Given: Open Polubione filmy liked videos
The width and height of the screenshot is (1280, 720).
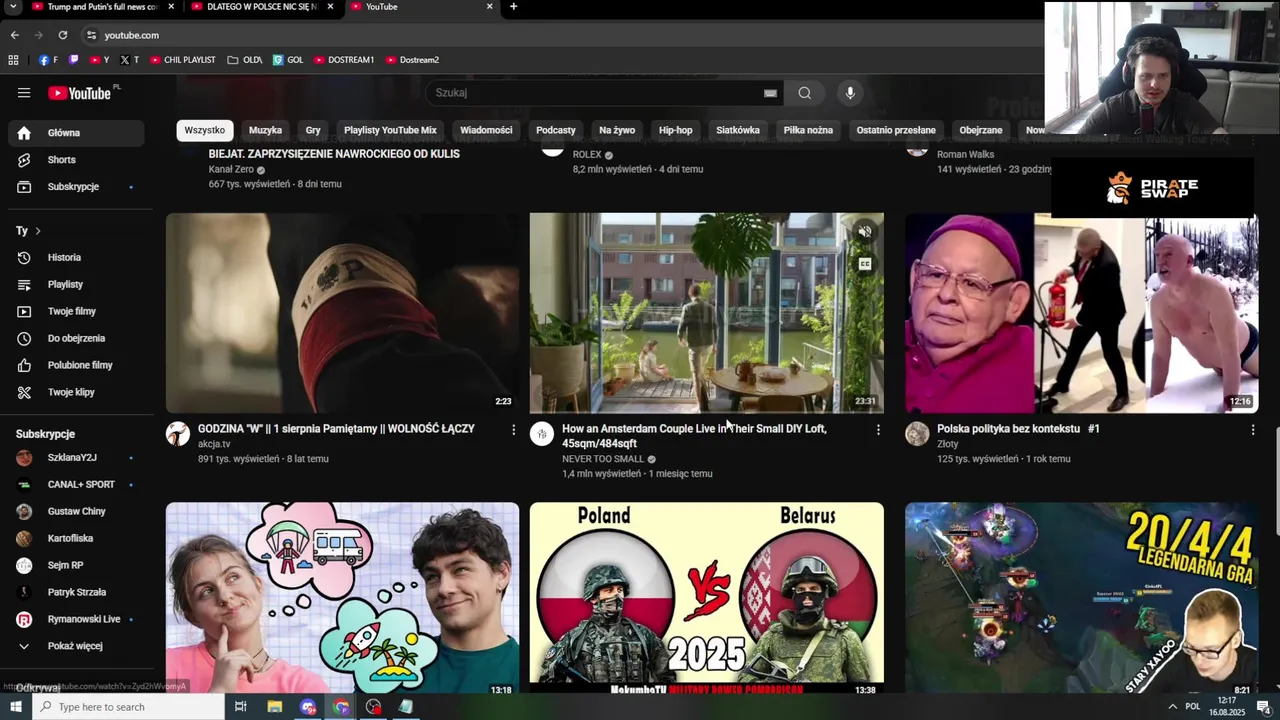Looking at the screenshot, I should click(76, 366).
